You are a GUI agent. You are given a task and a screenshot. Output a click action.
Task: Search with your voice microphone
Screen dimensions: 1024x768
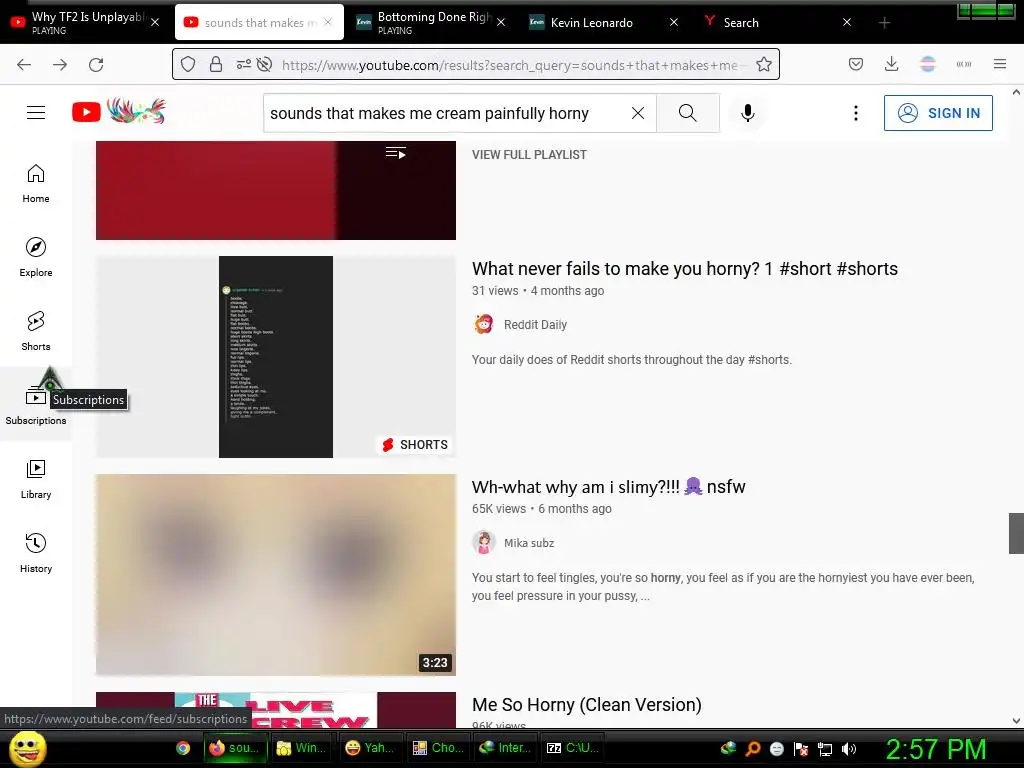point(748,113)
